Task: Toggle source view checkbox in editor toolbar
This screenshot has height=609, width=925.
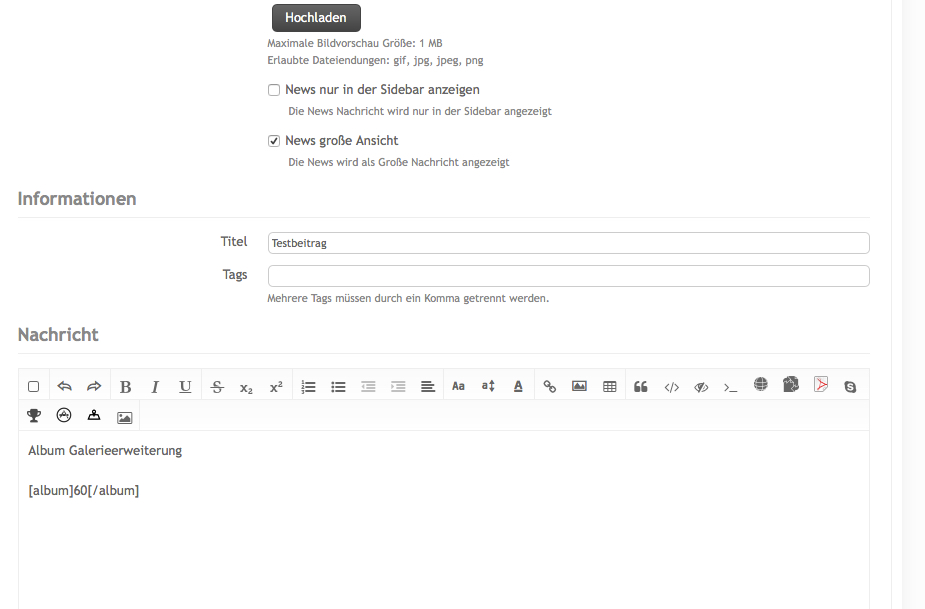Action: [34, 386]
